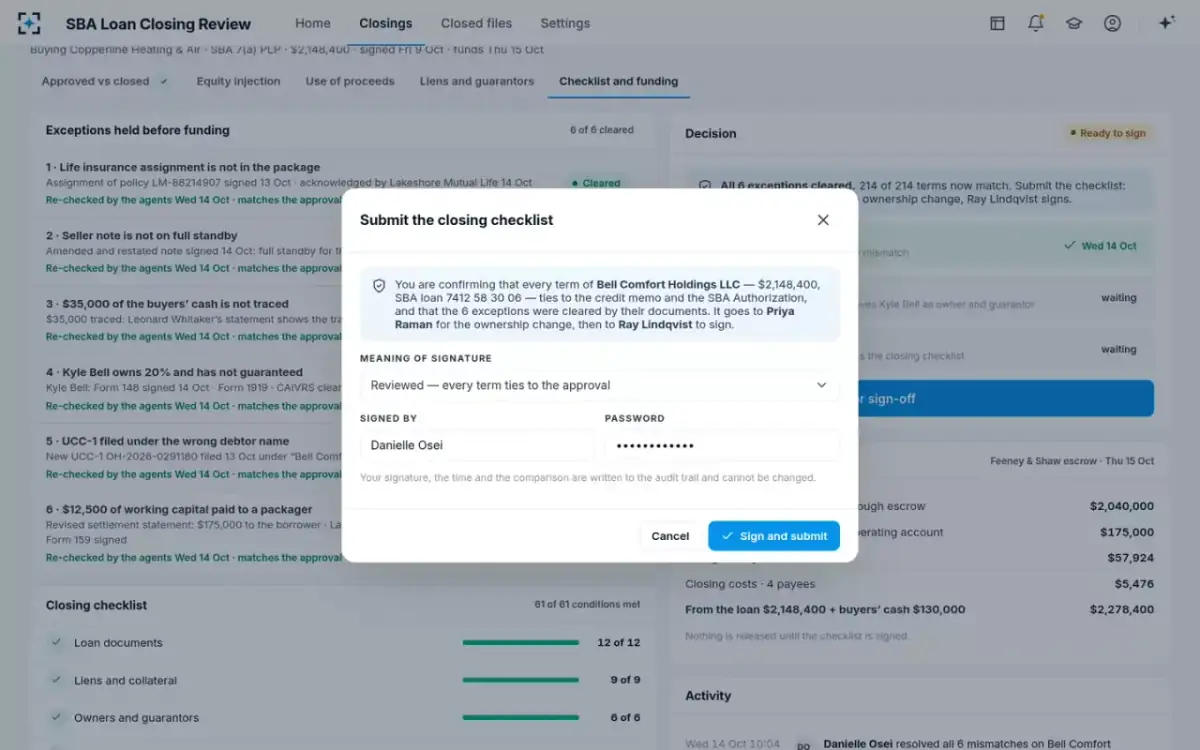Click the $175,000 amount

[x=1127, y=533]
